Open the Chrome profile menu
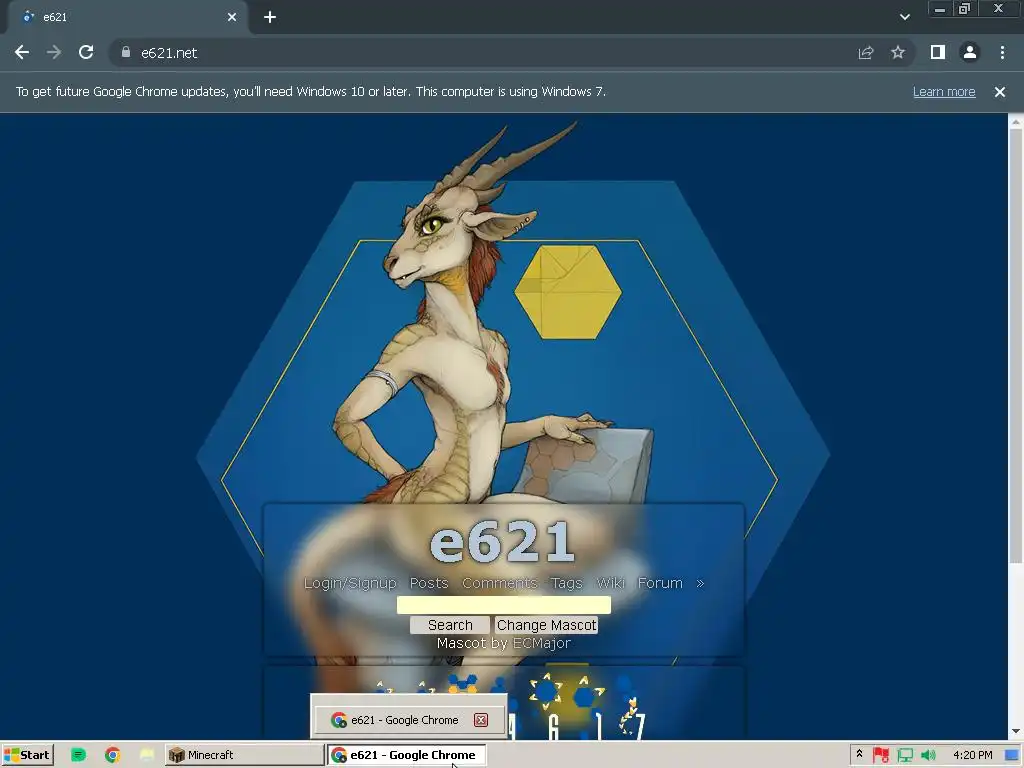Image resolution: width=1024 pixels, height=768 pixels. (970, 52)
